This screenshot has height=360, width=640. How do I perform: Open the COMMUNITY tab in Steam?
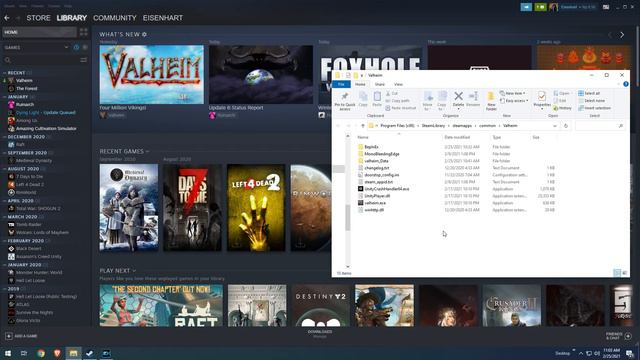[x=115, y=18]
